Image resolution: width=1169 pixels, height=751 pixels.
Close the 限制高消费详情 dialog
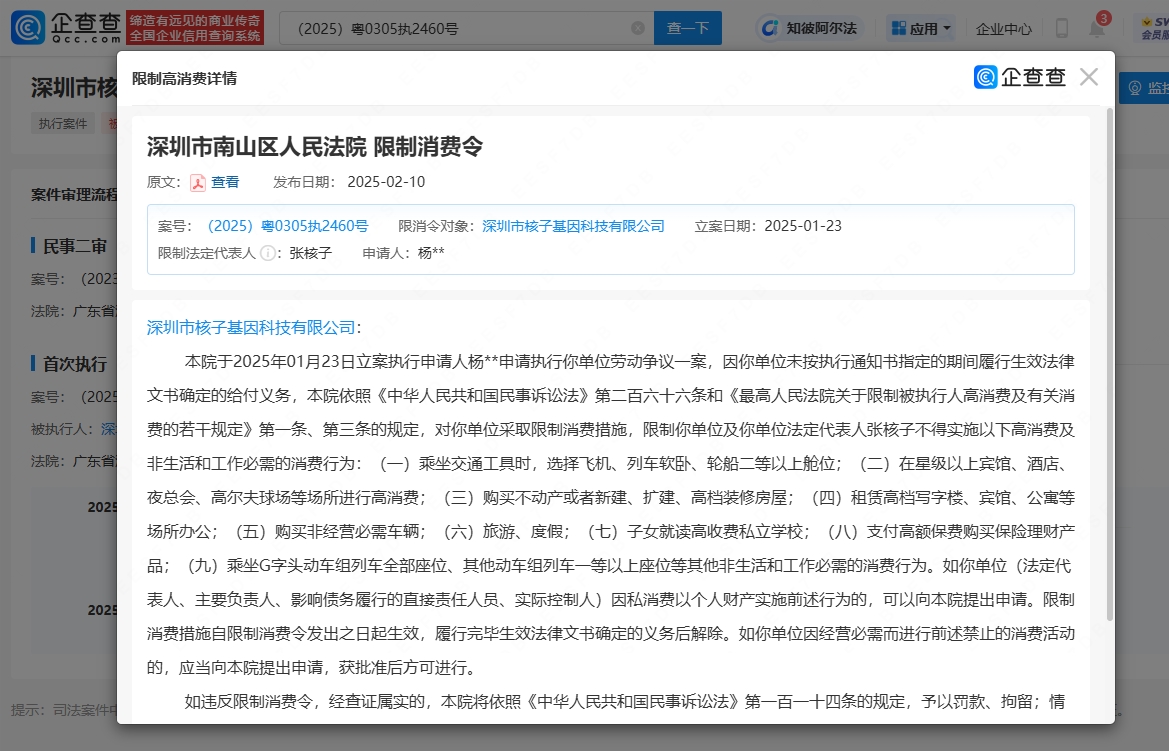point(1088,77)
